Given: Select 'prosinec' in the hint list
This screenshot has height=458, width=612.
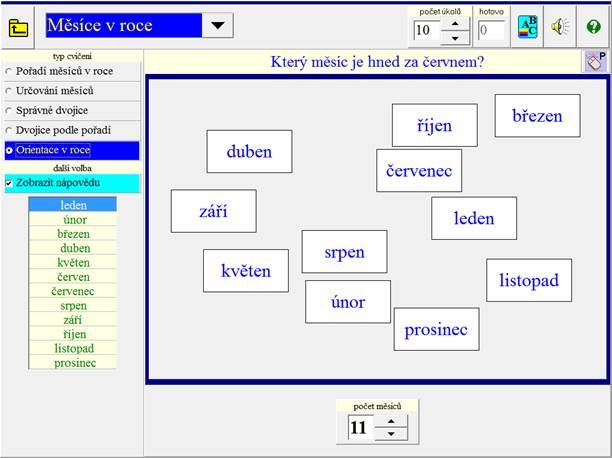Looking at the screenshot, I should tap(73, 362).
